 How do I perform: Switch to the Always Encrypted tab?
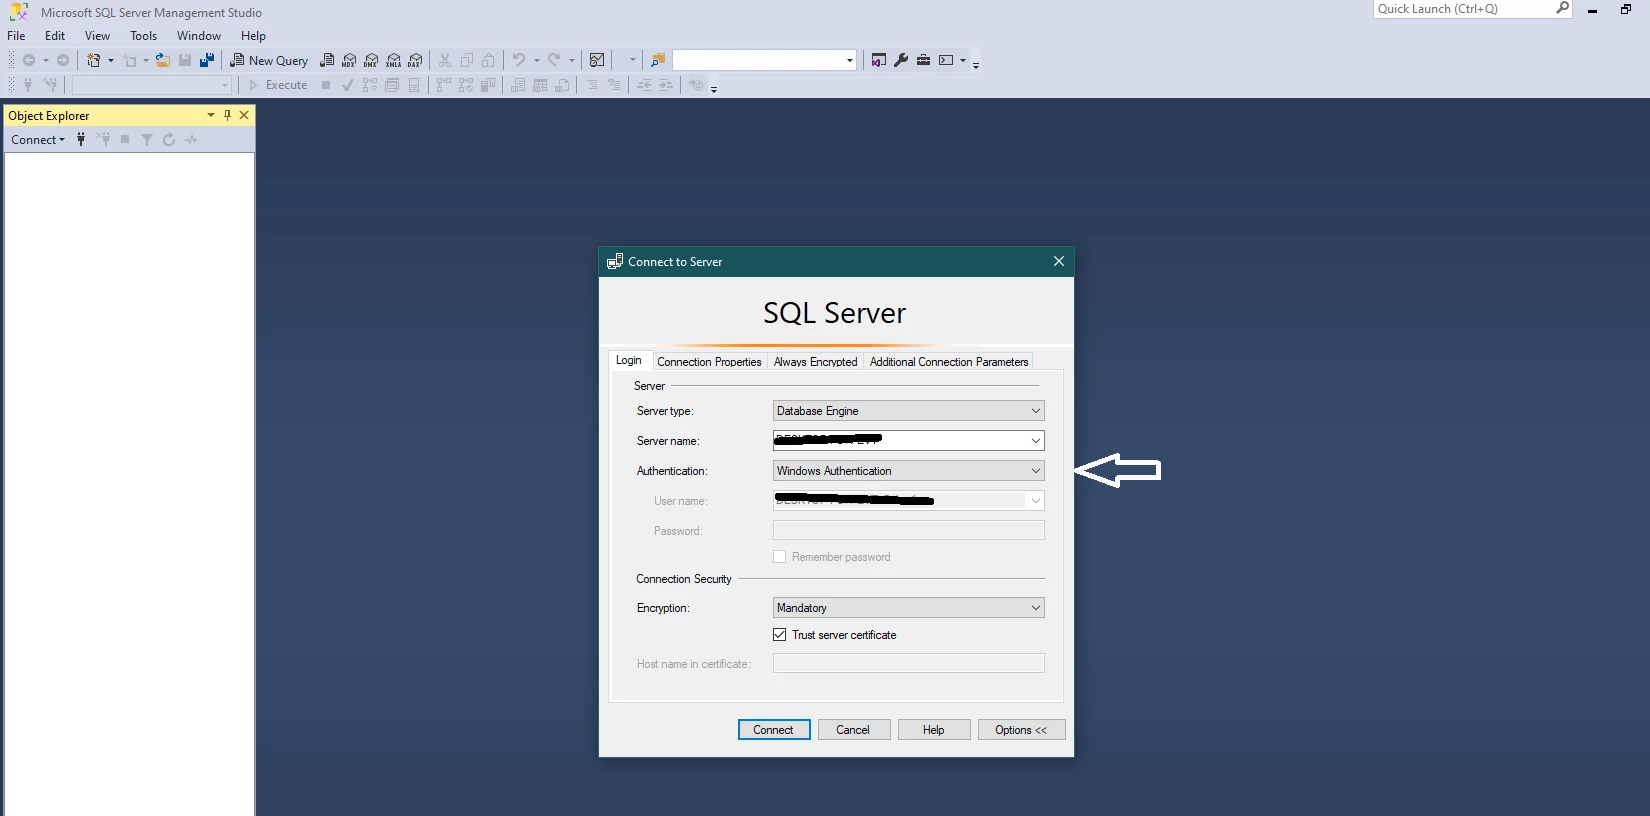[x=815, y=362]
